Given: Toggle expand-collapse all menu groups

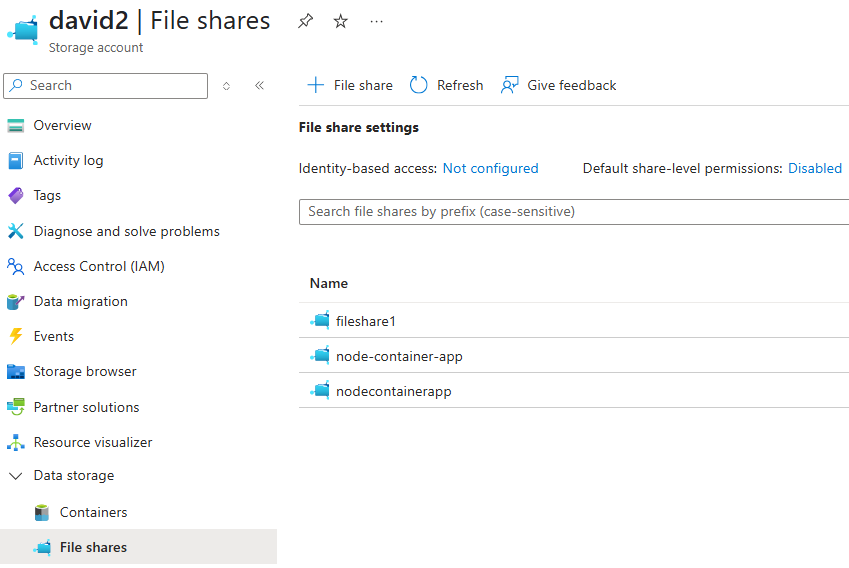Looking at the screenshot, I should pyautogui.click(x=226, y=86).
